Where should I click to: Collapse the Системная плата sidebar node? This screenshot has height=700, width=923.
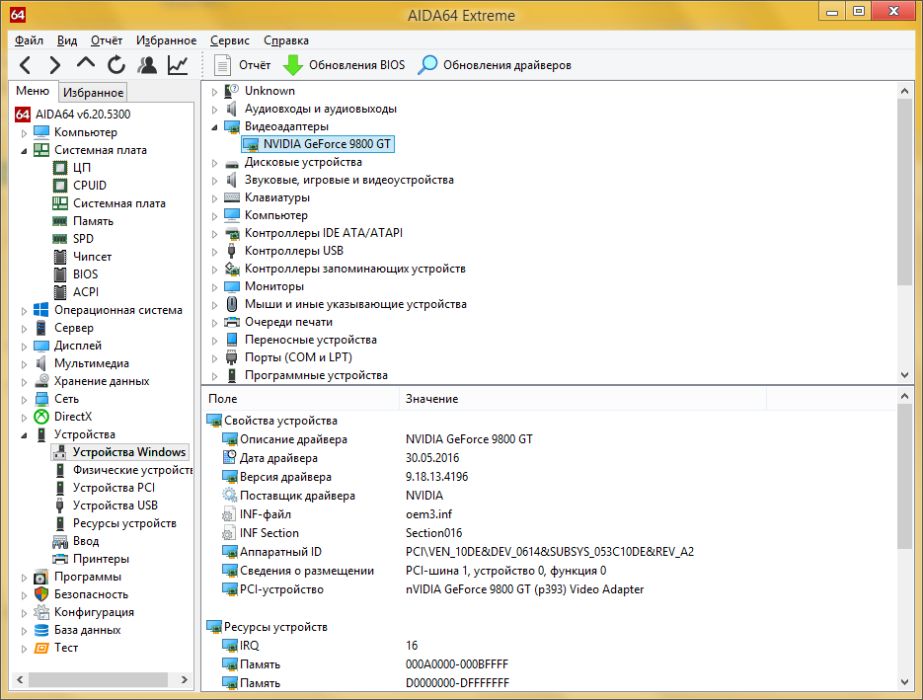point(24,151)
